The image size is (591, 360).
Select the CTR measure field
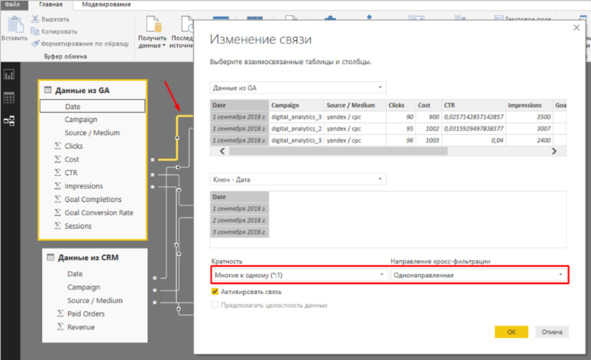point(71,173)
